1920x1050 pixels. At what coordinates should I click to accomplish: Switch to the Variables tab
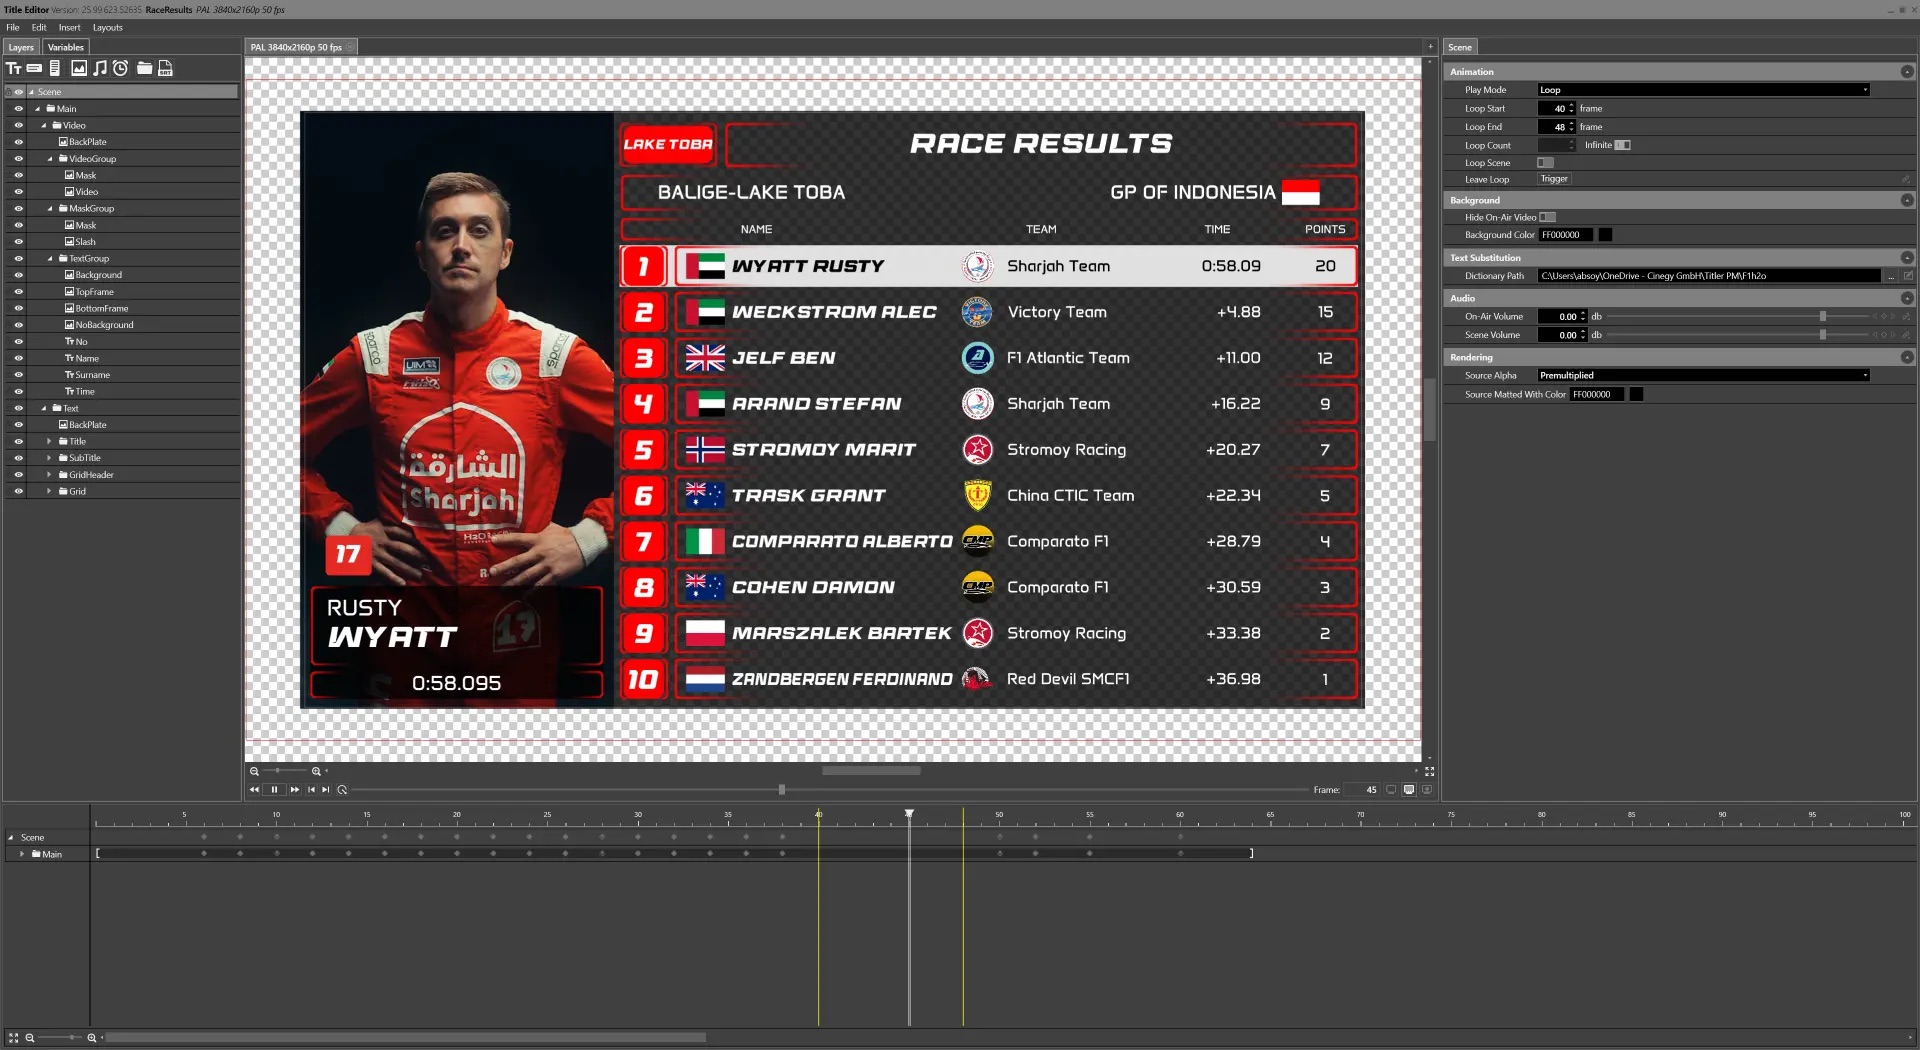click(x=66, y=47)
